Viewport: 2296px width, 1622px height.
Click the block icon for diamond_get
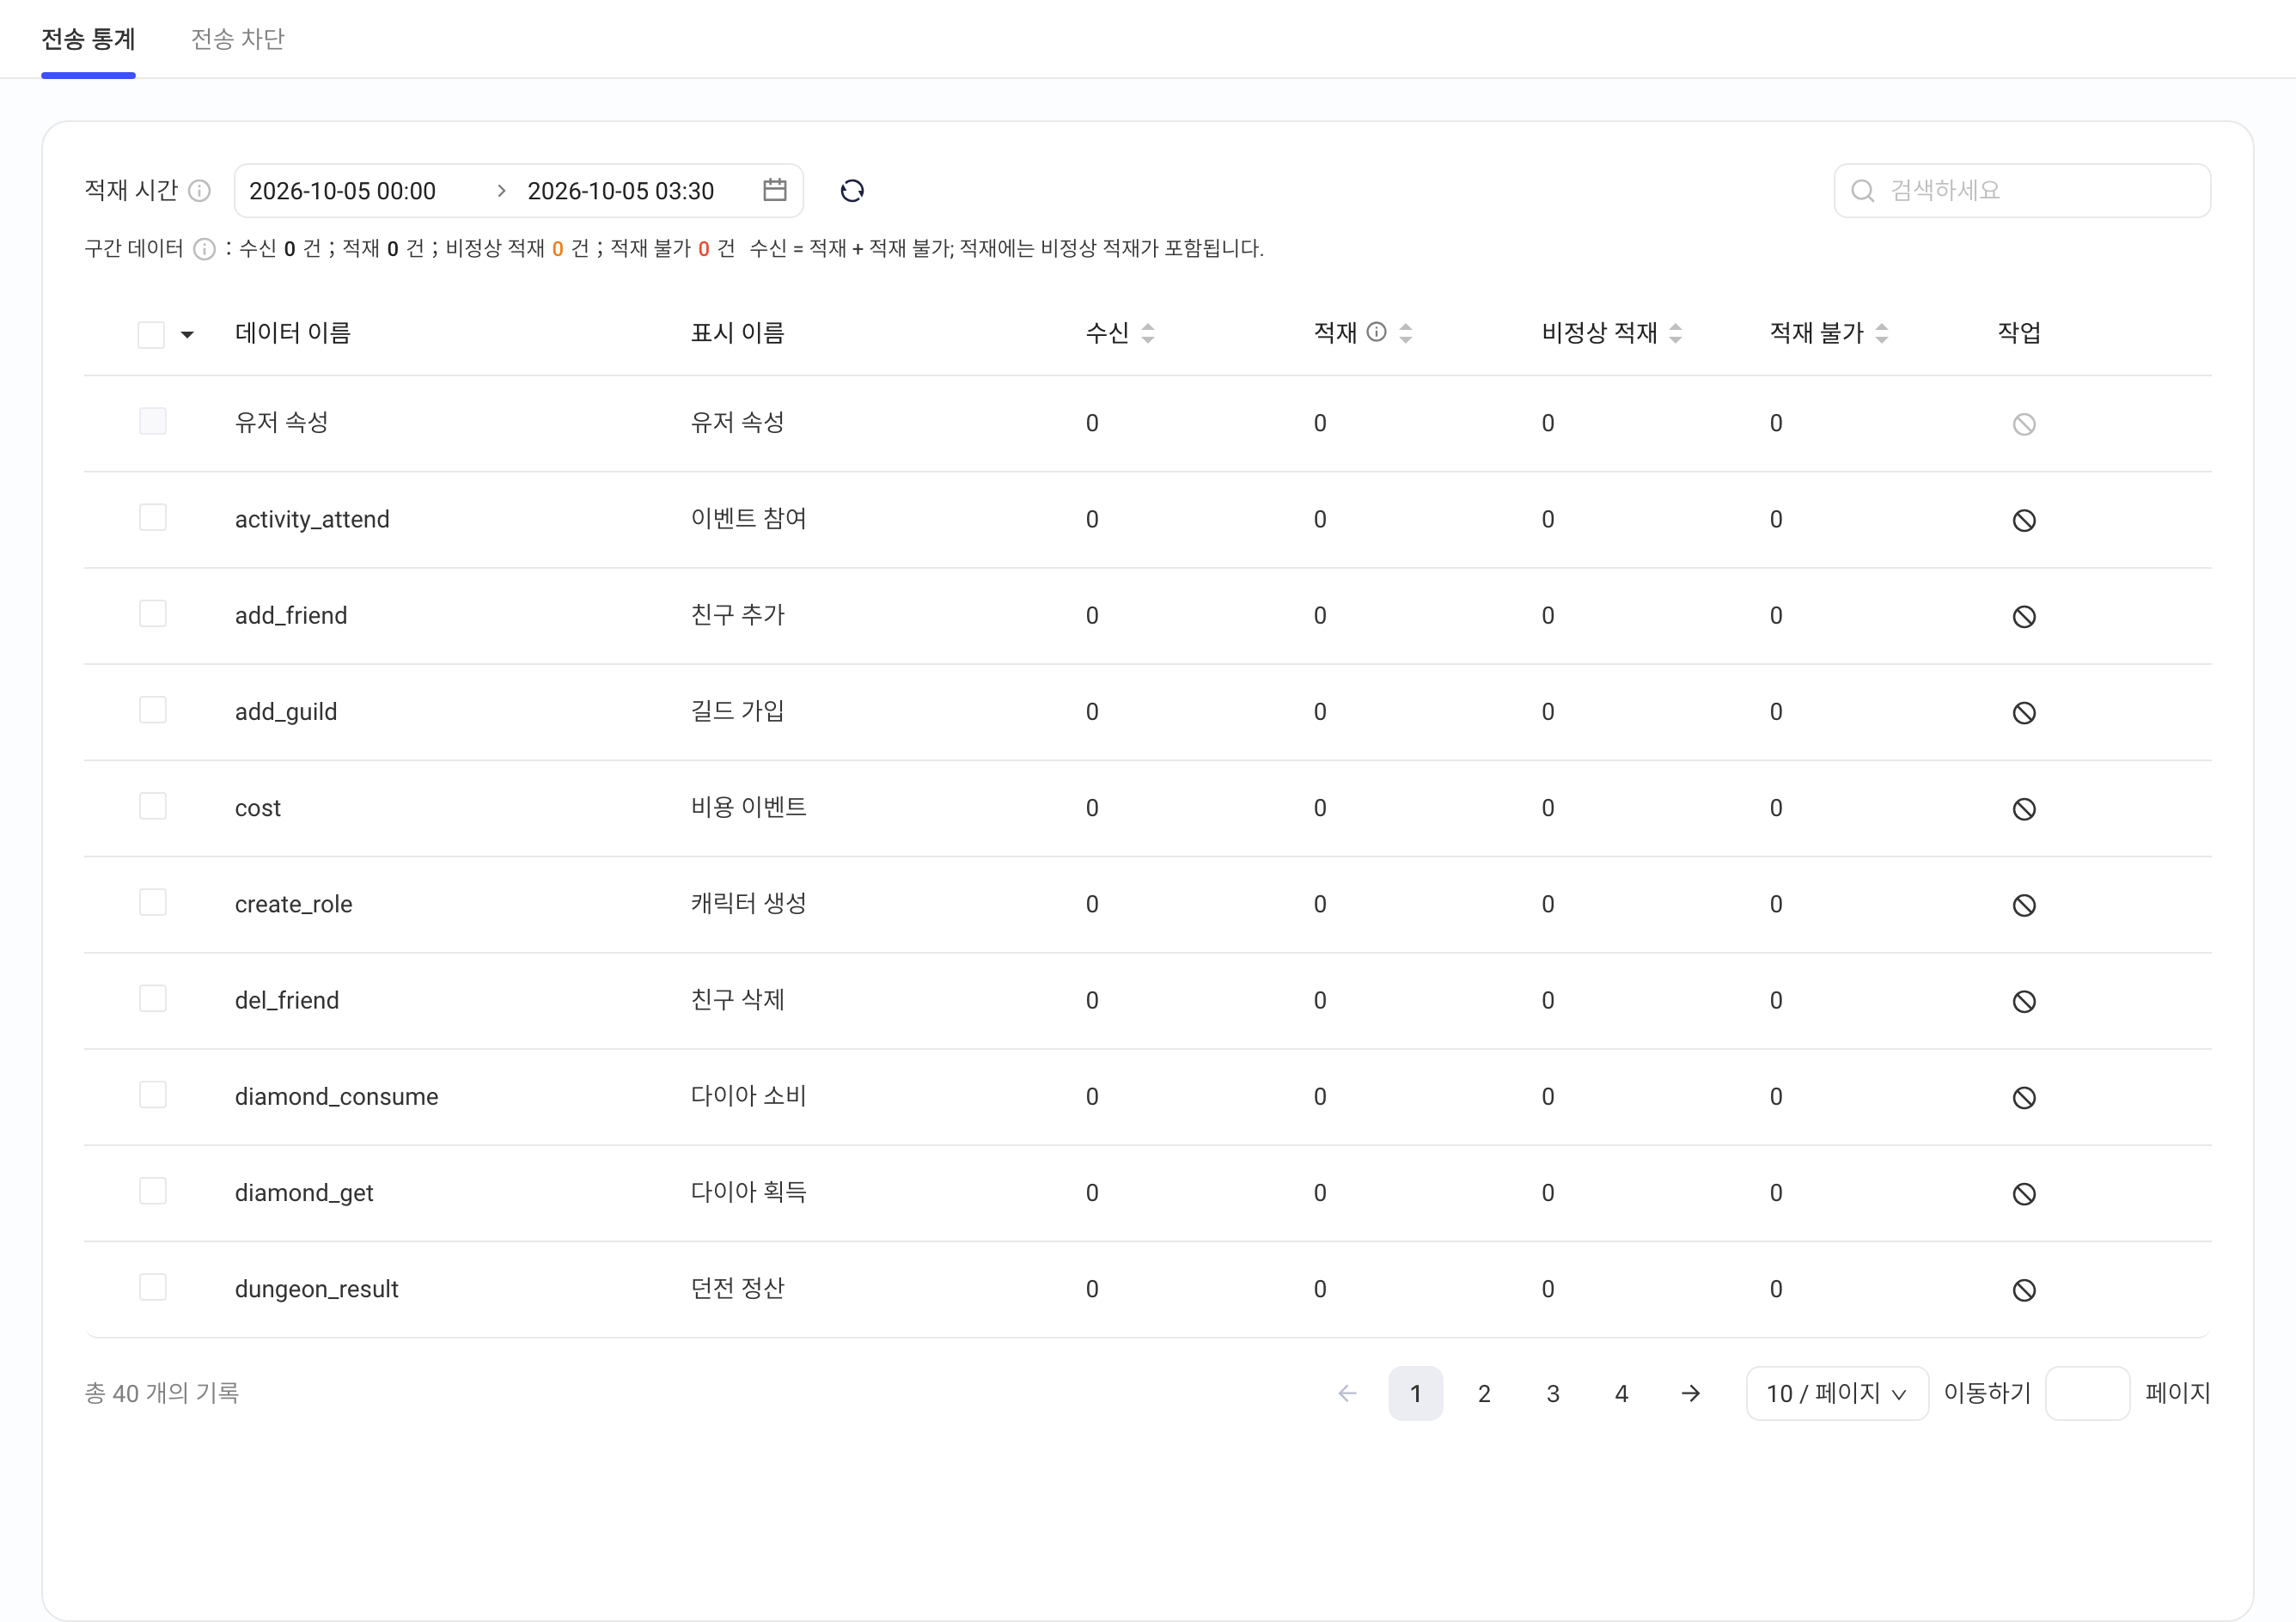pyautogui.click(x=2024, y=1193)
